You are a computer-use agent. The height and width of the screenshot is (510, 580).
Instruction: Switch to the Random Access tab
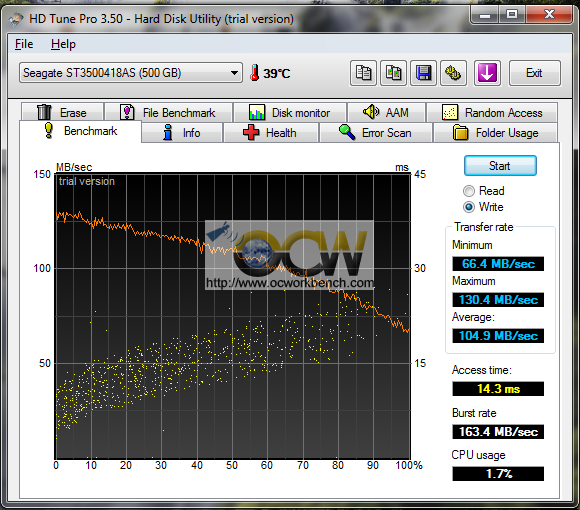click(x=492, y=112)
